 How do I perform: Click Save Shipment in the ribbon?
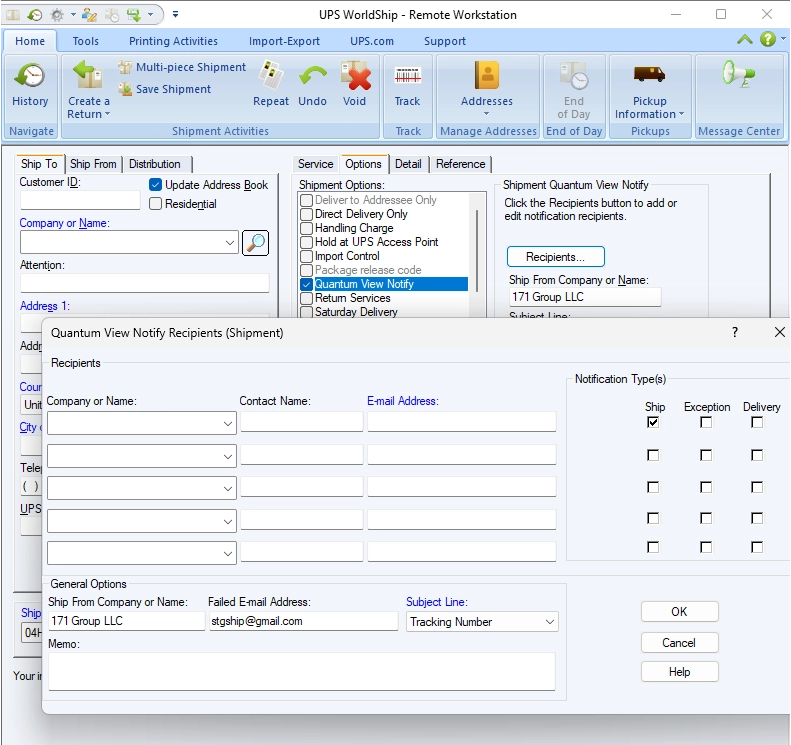coord(165,89)
